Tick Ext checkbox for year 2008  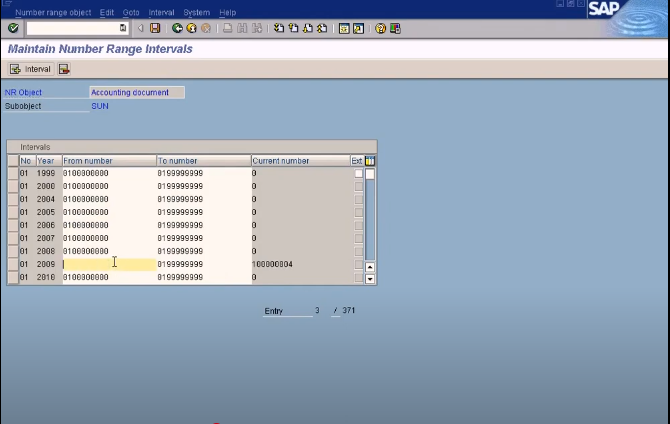359,251
